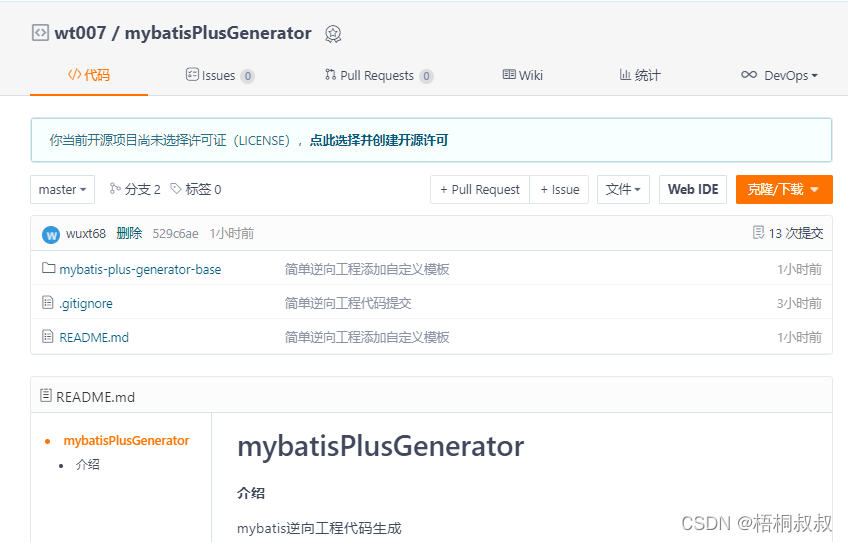Screen dimensions: 848x542
Task: Click the document icon in README.md panel header
Action: point(46,395)
